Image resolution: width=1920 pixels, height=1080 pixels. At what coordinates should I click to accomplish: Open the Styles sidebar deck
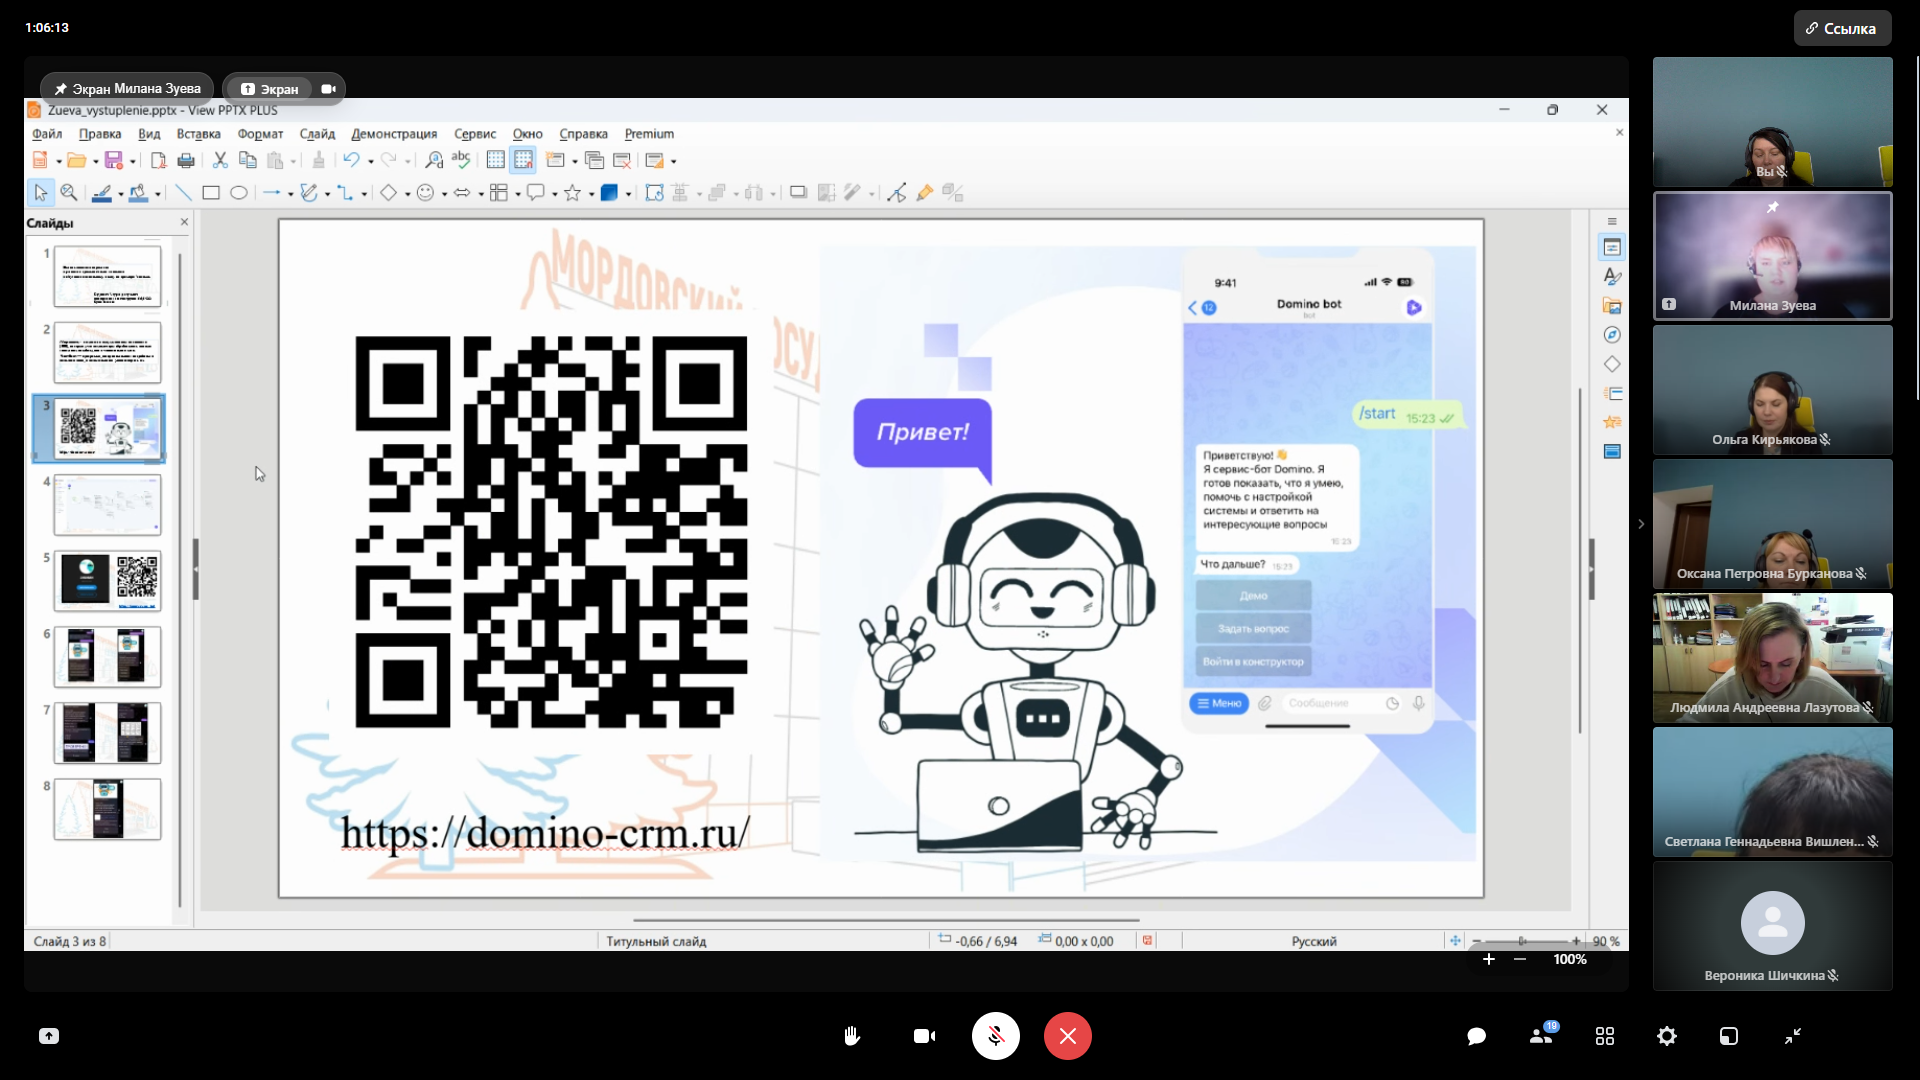tap(1612, 276)
